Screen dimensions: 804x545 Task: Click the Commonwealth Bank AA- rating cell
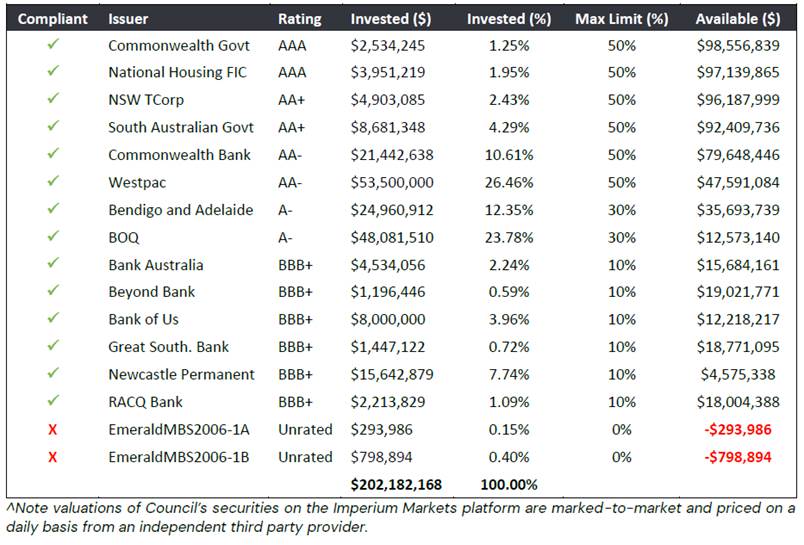[x=290, y=155]
